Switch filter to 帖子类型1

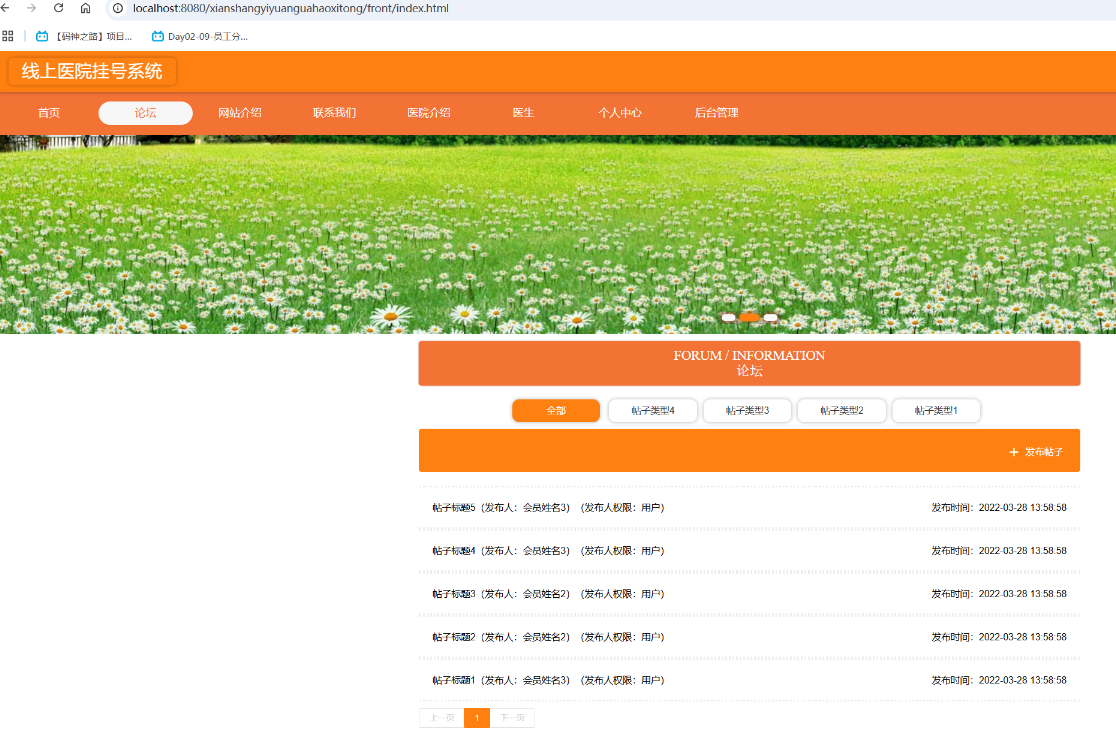pyautogui.click(x=936, y=410)
